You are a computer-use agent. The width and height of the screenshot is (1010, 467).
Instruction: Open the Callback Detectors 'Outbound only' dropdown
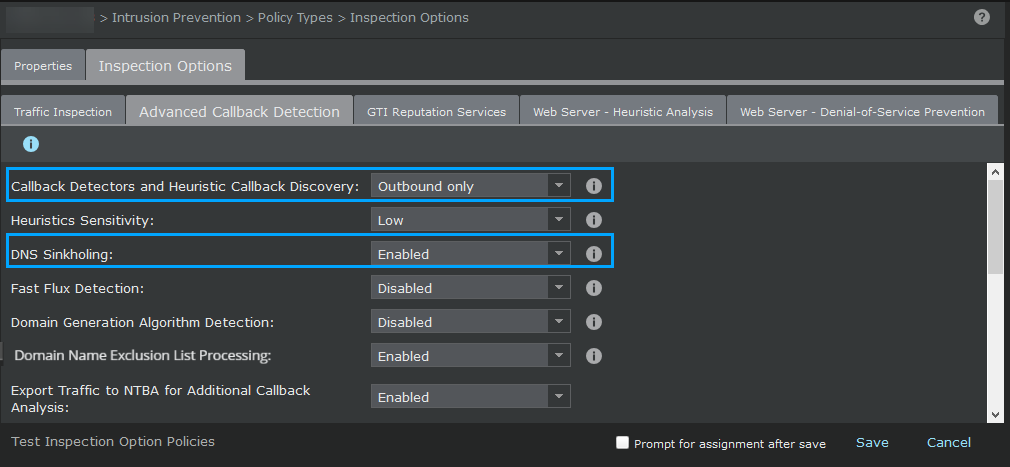point(471,186)
